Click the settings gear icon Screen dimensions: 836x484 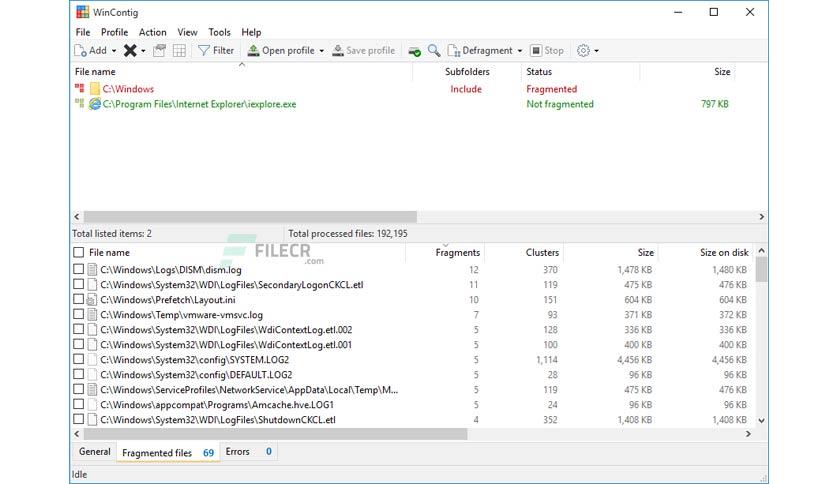coord(583,51)
